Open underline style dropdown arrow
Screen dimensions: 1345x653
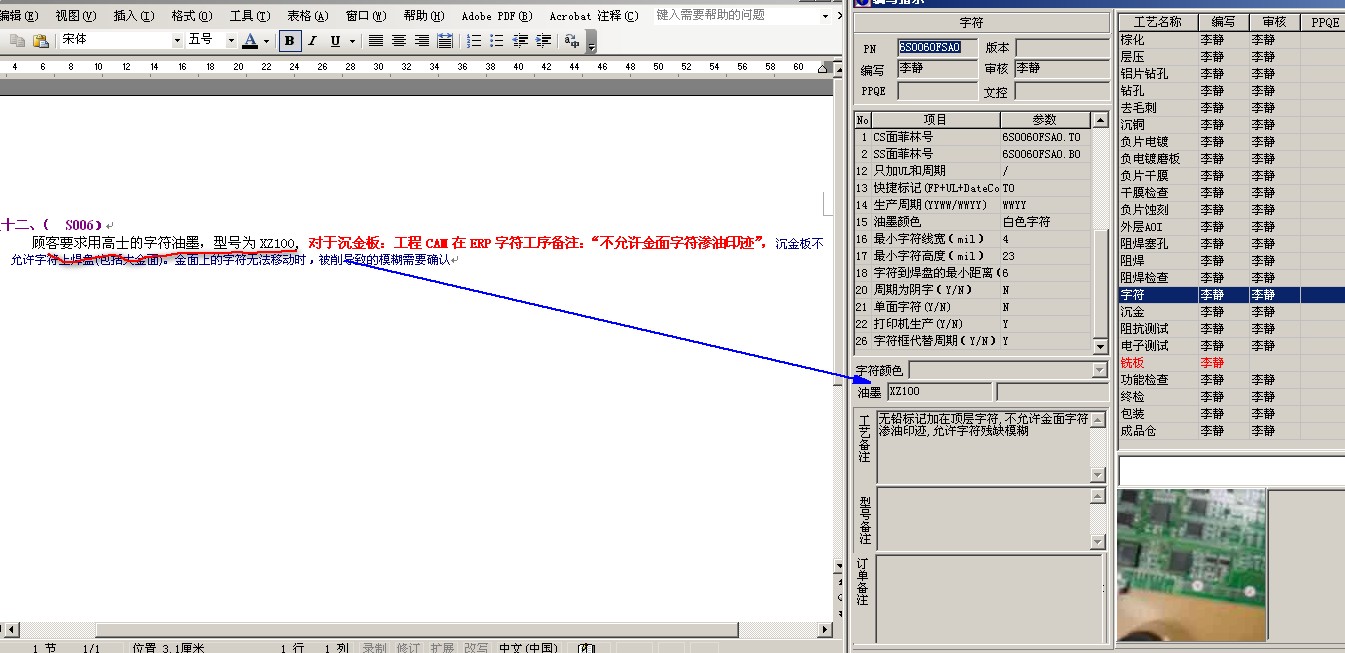[x=352, y=41]
